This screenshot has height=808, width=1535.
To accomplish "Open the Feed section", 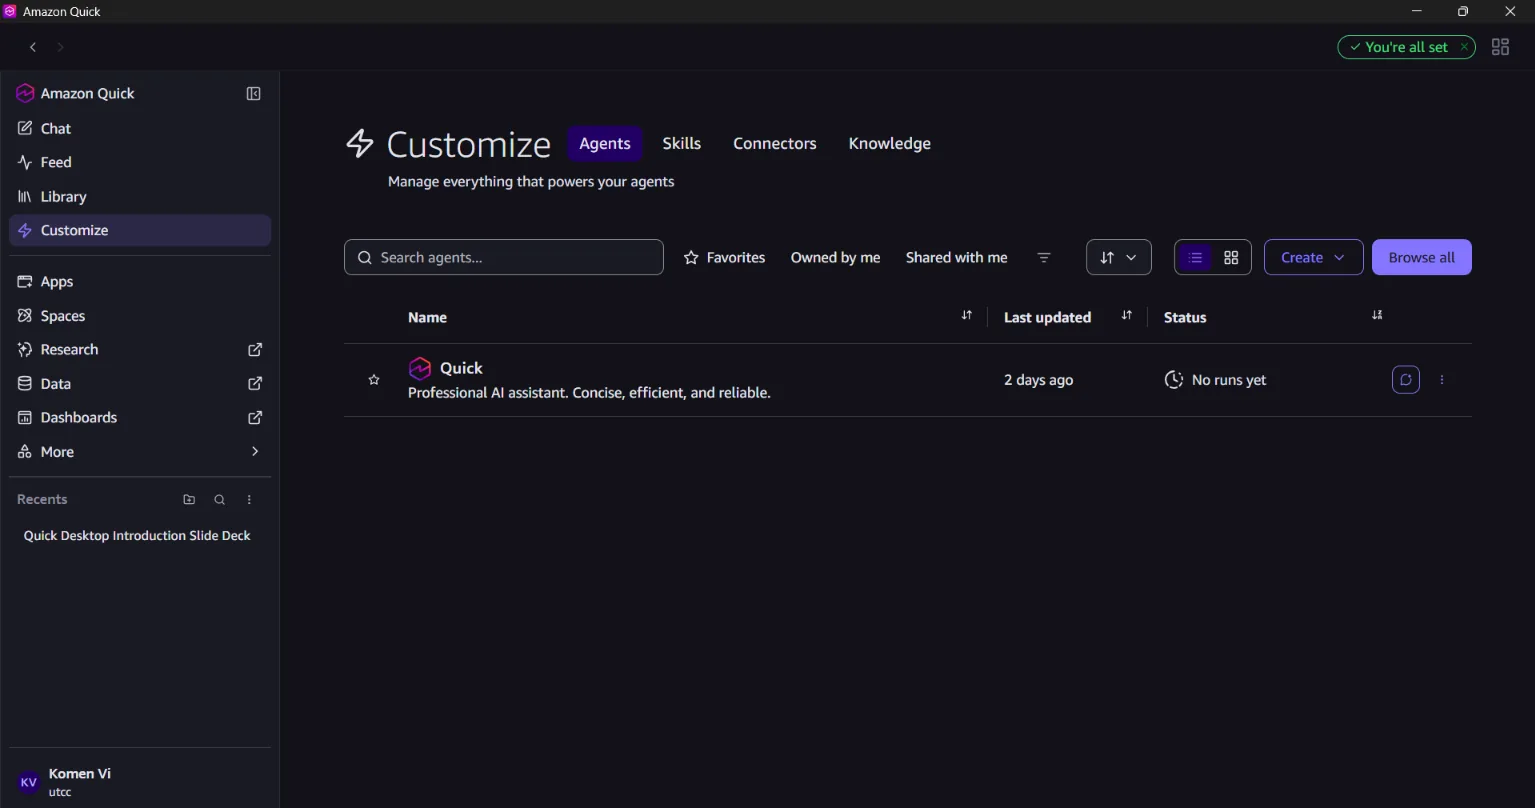I will coord(140,162).
